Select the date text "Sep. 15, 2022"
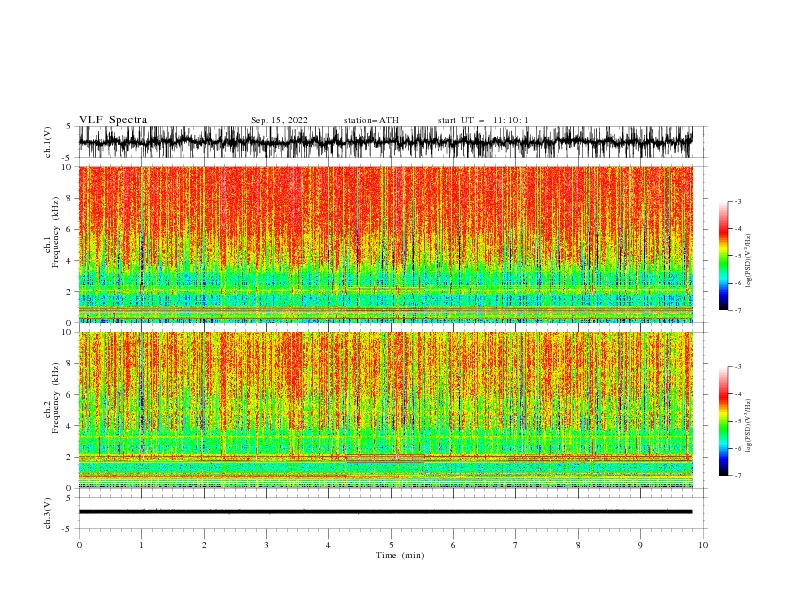The height and width of the screenshot is (612, 792). pos(279,120)
